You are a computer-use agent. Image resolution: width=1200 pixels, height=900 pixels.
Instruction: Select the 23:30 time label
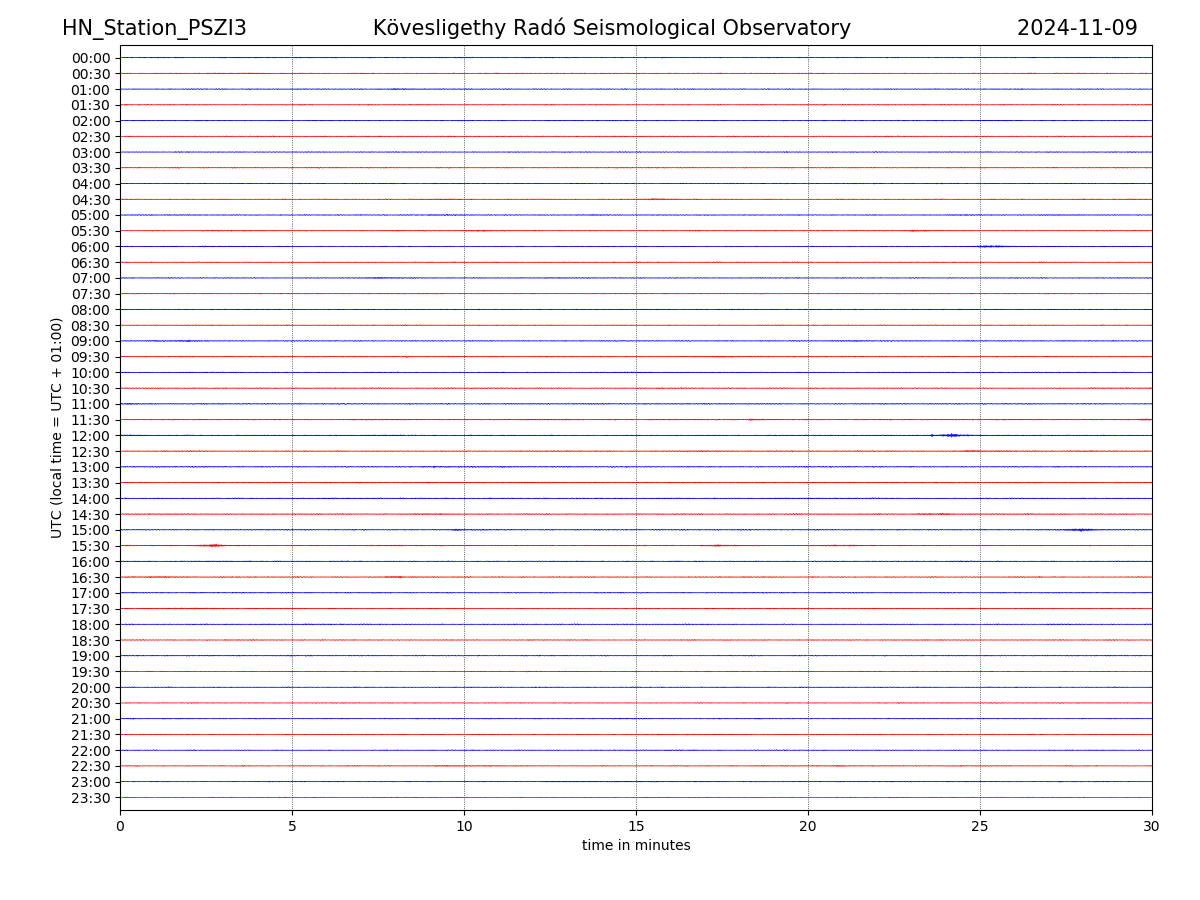coord(90,798)
